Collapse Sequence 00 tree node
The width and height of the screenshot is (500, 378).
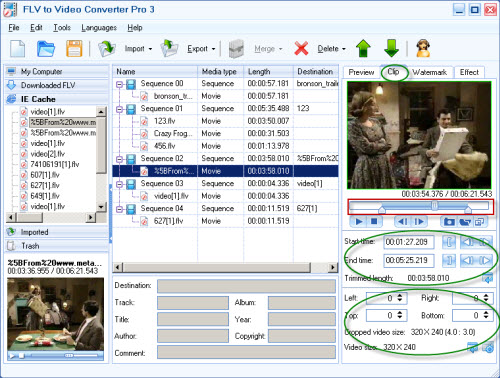(119, 84)
